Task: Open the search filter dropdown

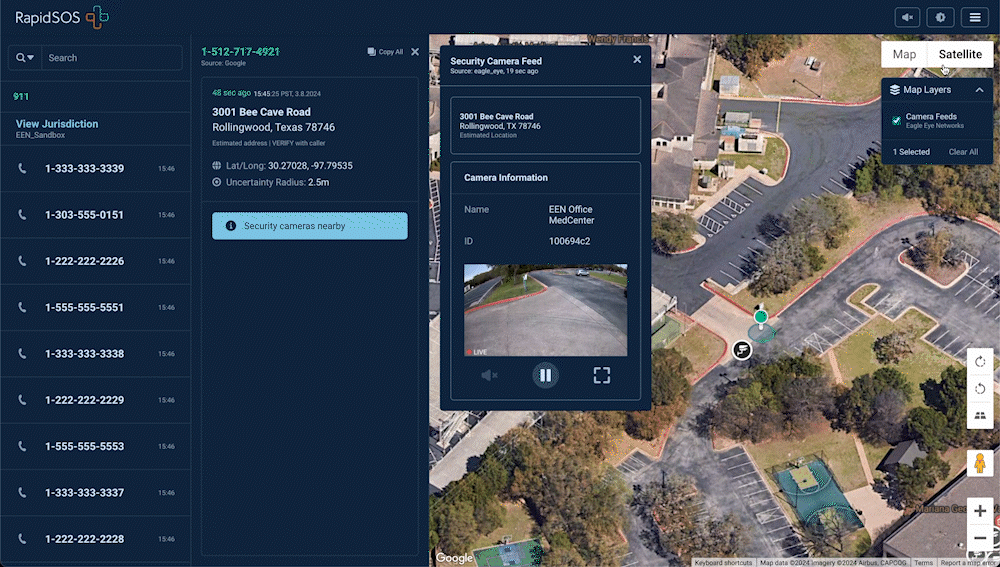Action: [24, 58]
